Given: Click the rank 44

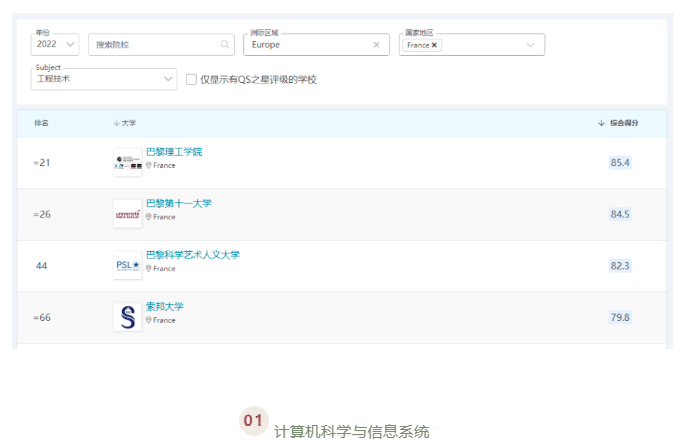Looking at the screenshot, I should (x=41, y=266).
